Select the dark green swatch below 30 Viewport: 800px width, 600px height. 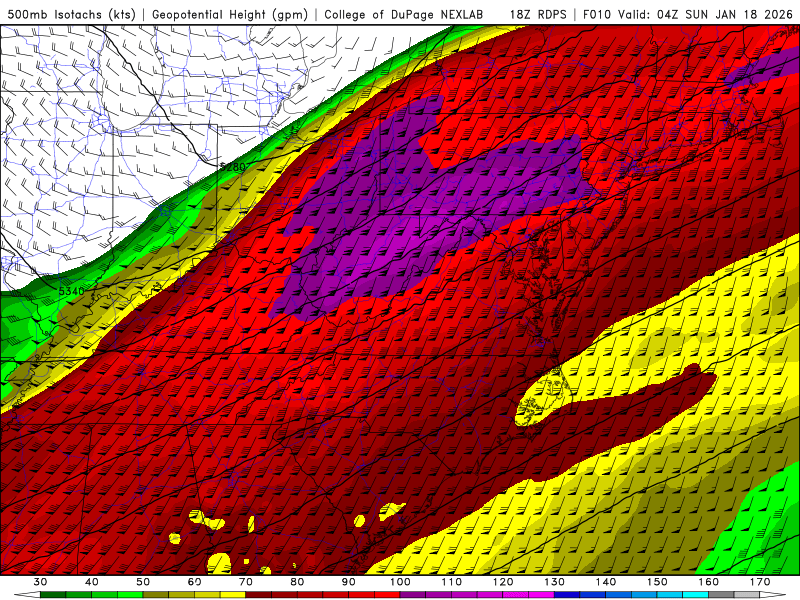pyautogui.click(x=53, y=595)
